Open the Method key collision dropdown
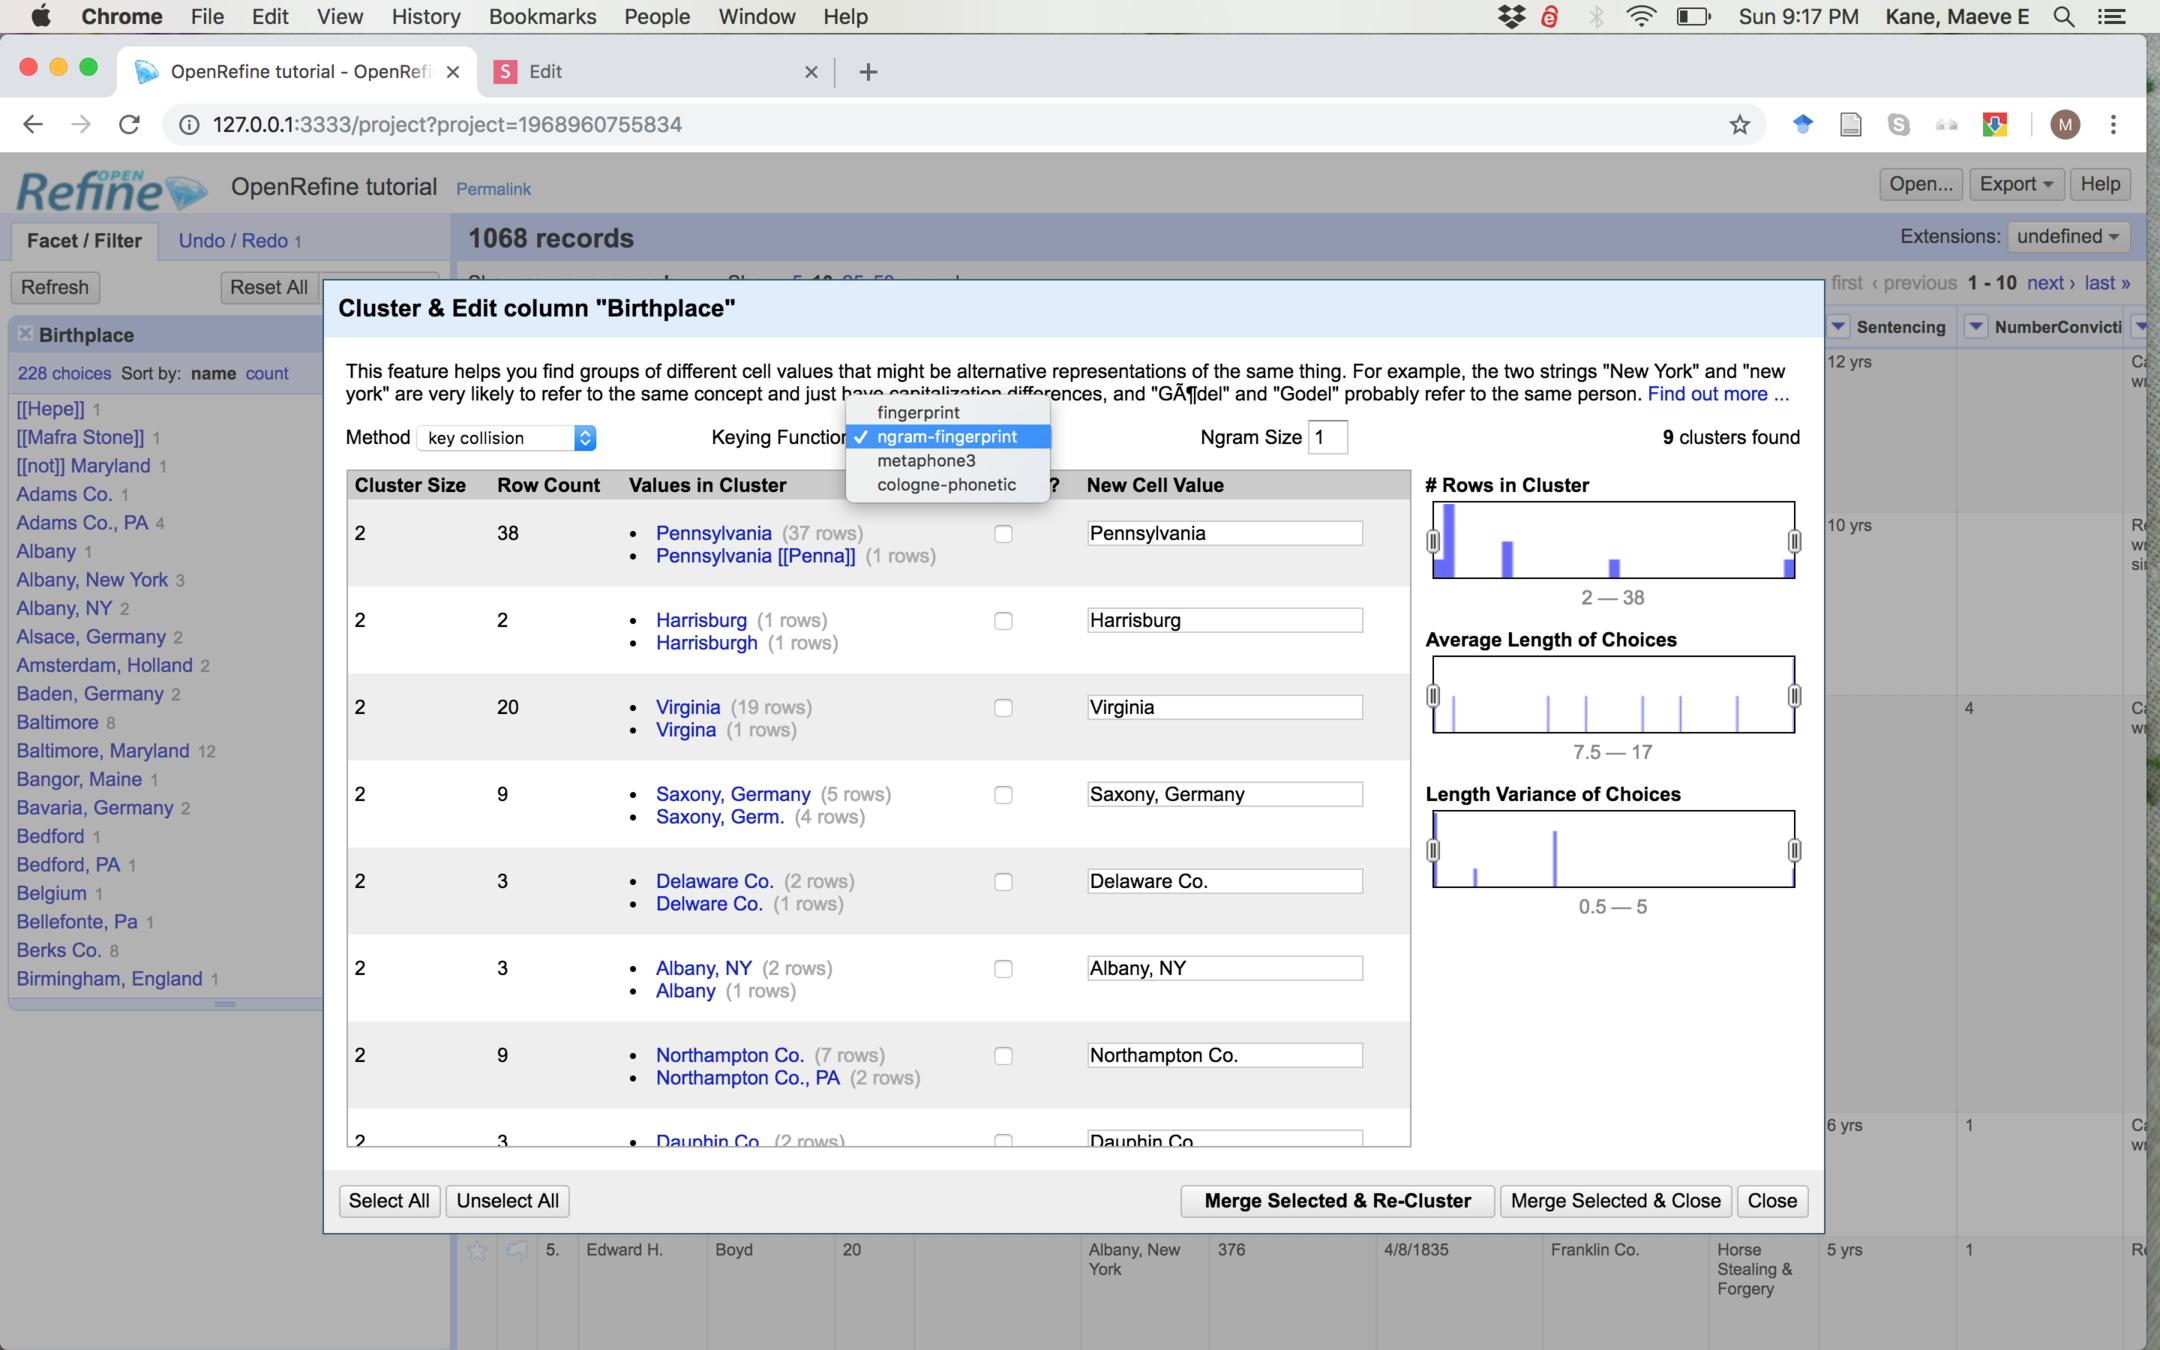Screen dimensions: 2160x1350 pyautogui.click(x=507, y=438)
